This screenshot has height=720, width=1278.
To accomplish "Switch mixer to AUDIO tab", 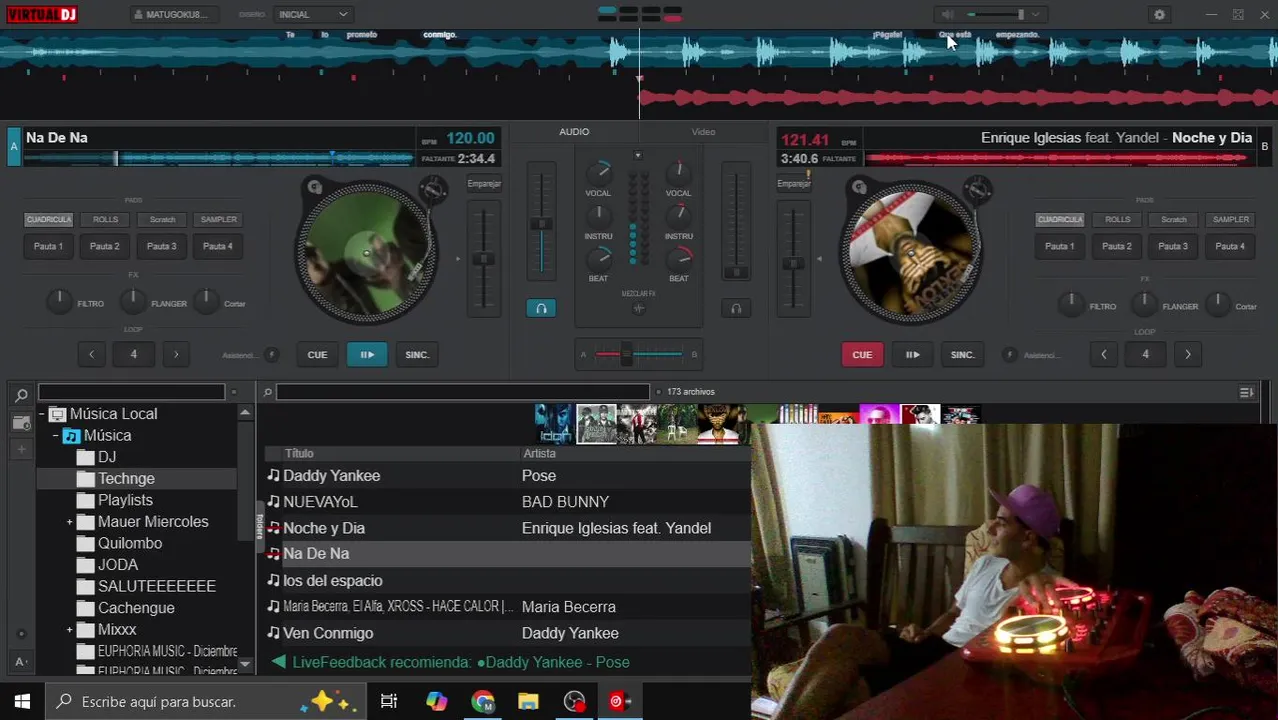I will (574, 132).
